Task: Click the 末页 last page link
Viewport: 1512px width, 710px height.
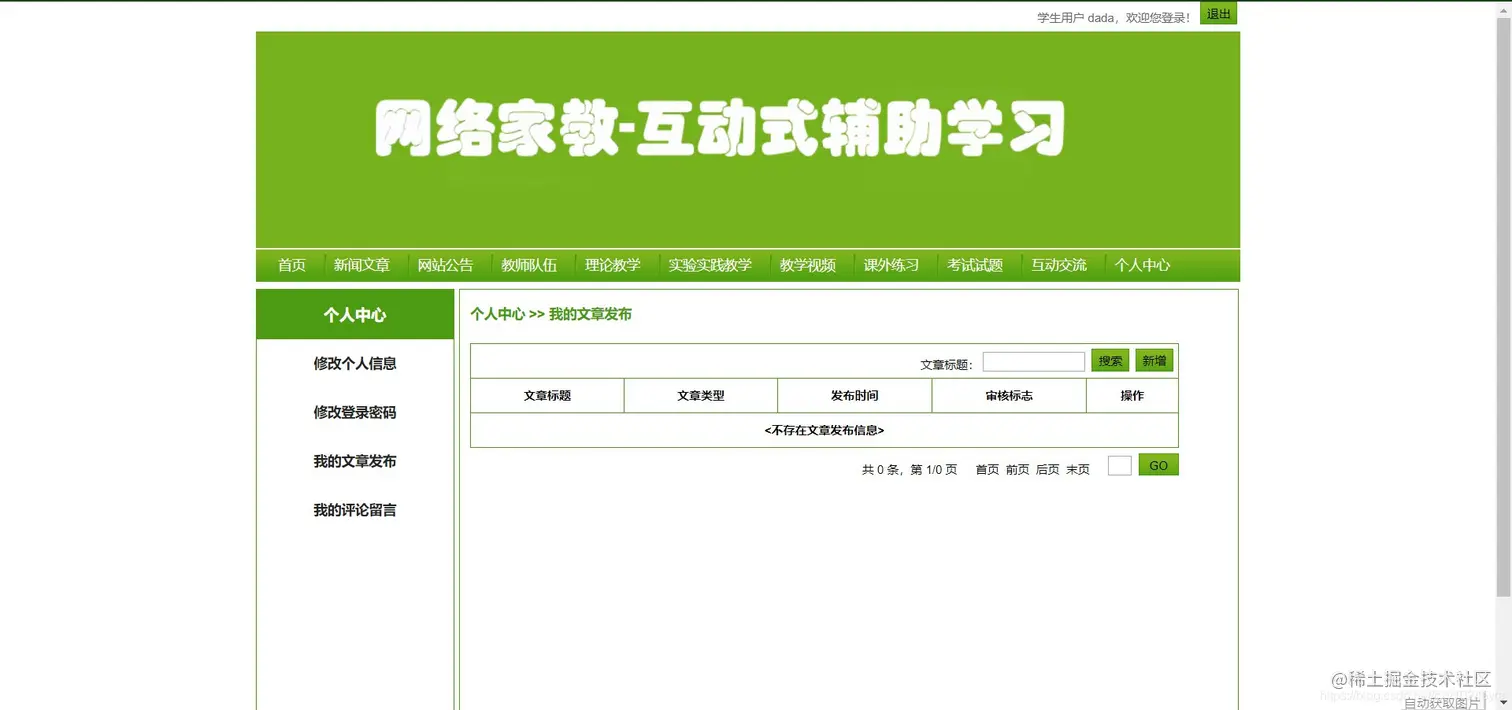Action: (x=1076, y=468)
